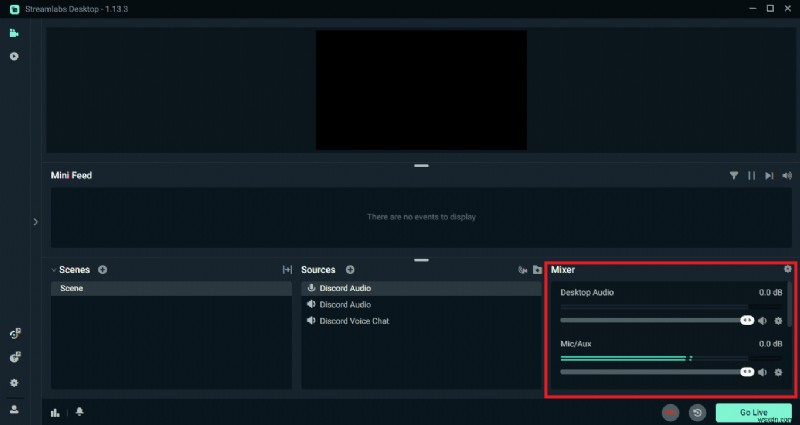800x425 pixels.
Task: Add a new scene with plus icon
Action: pos(103,269)
